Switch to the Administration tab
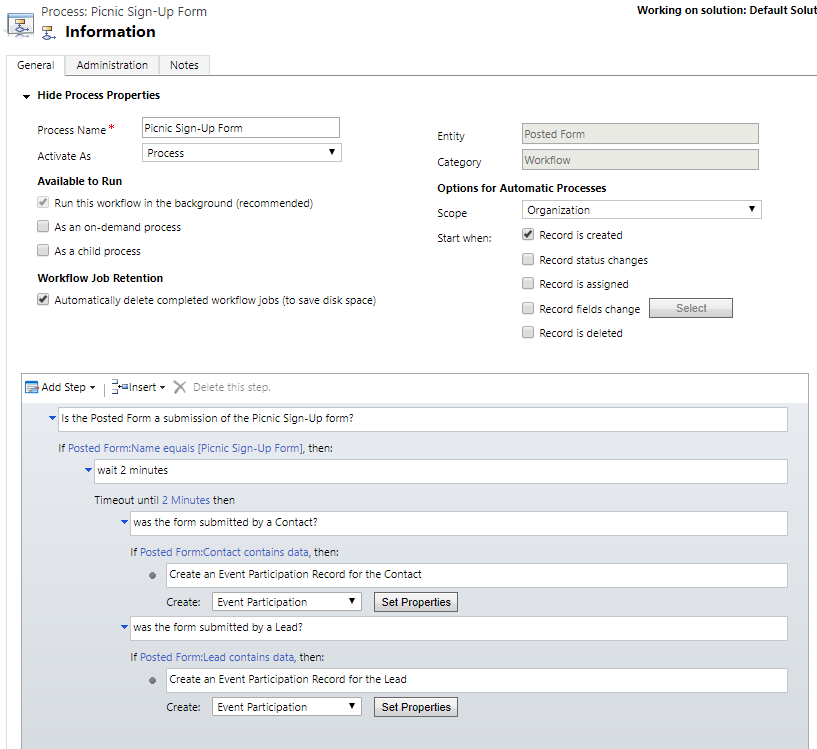The image size is (817, 749). click(112, 65)
